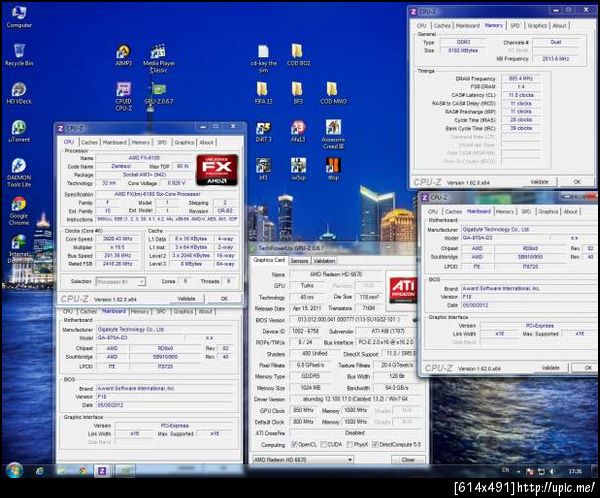The height and width of the screenshot is (498, 600).
Task: Launch the uTorrent desktop shortcut
Action: pos(19,131)
